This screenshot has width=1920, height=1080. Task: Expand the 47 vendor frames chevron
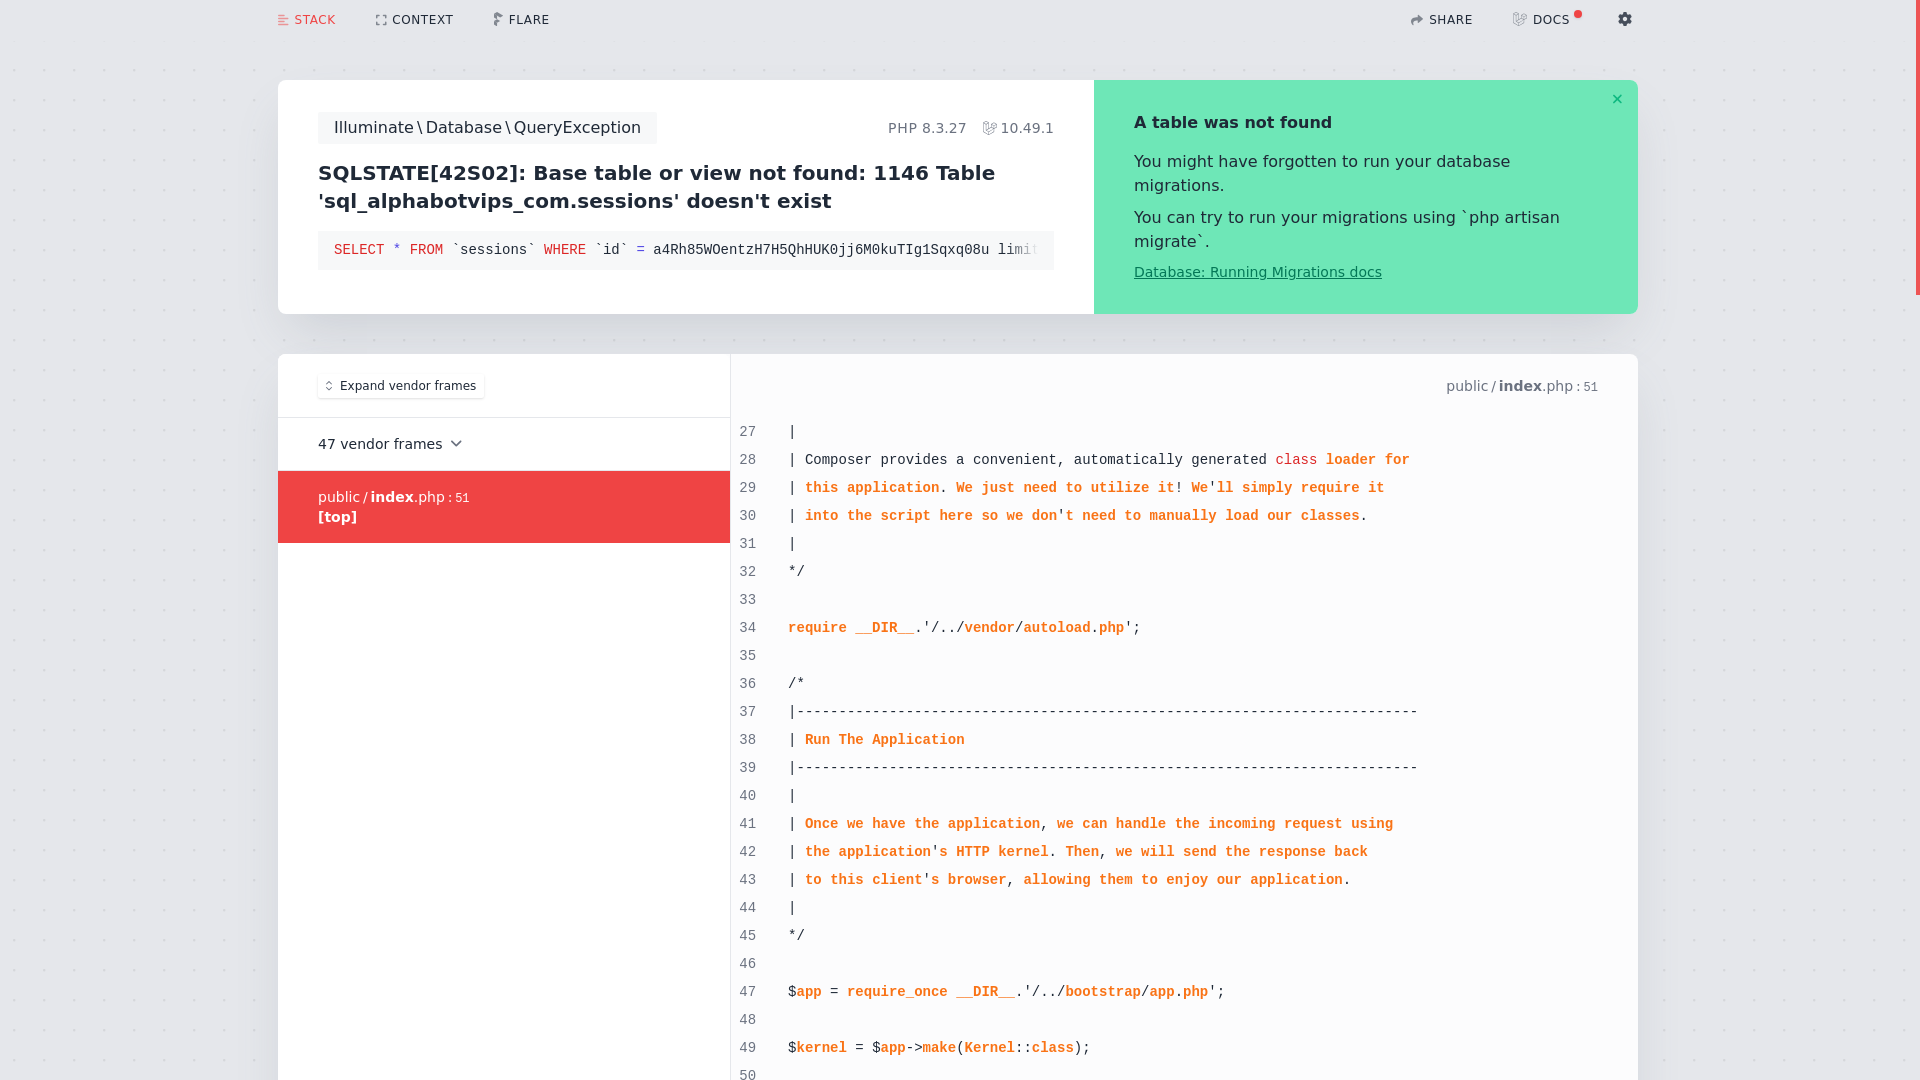[x=456, y=444]
